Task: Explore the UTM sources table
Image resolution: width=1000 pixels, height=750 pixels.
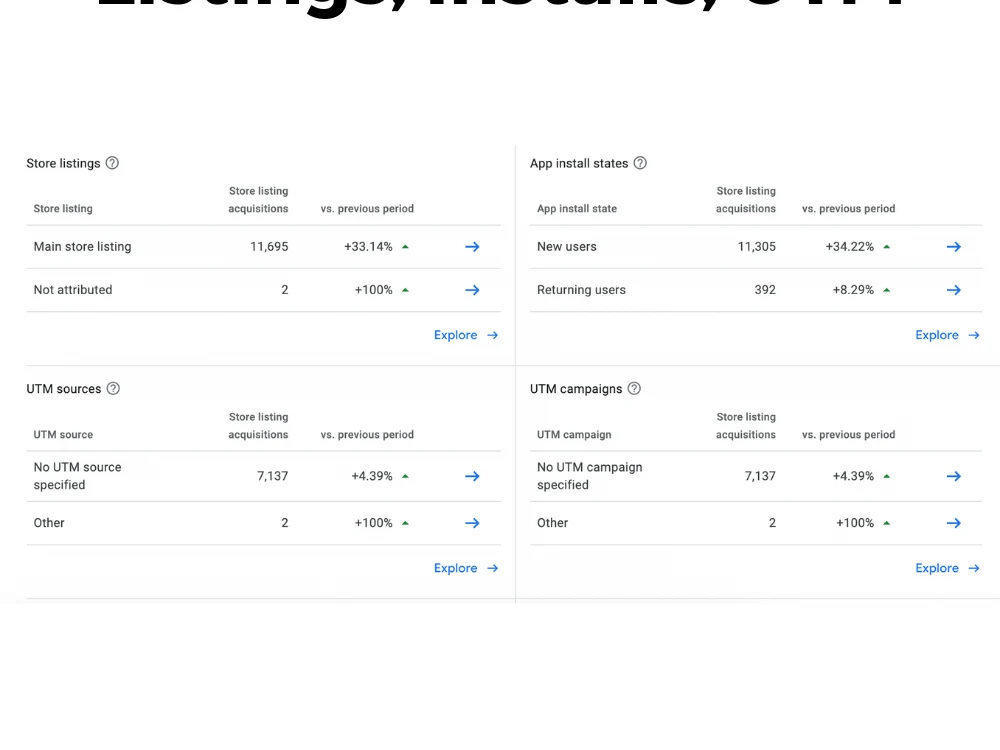Action: point(466,568)
